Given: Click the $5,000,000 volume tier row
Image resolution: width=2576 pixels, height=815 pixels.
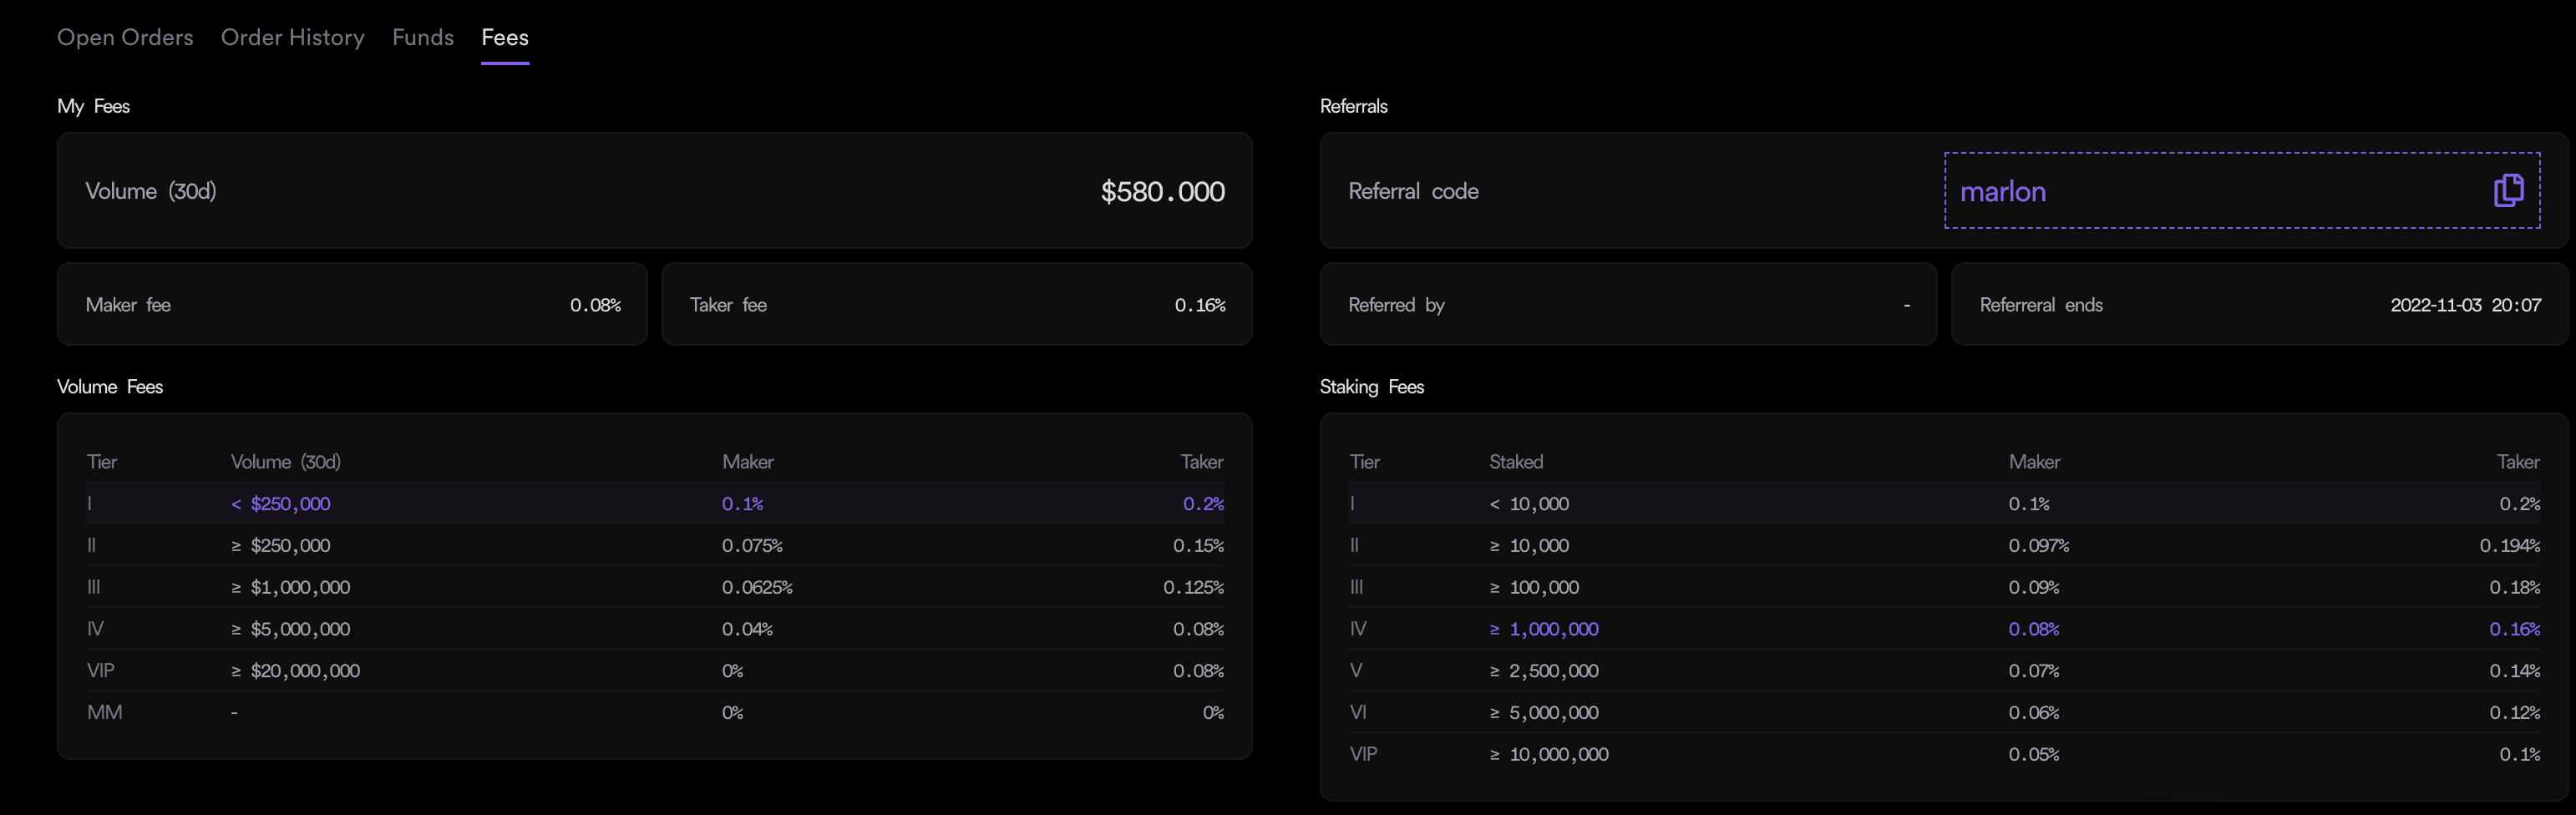Looking at the screenshot, I should [x=655, y=629].
